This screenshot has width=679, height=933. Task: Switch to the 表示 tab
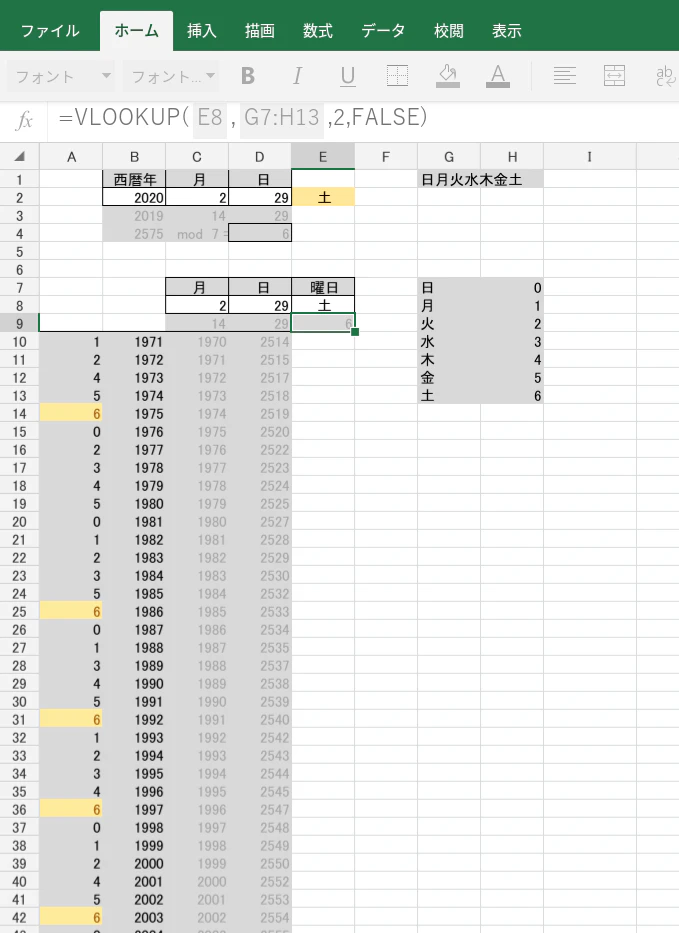(506, 31)
